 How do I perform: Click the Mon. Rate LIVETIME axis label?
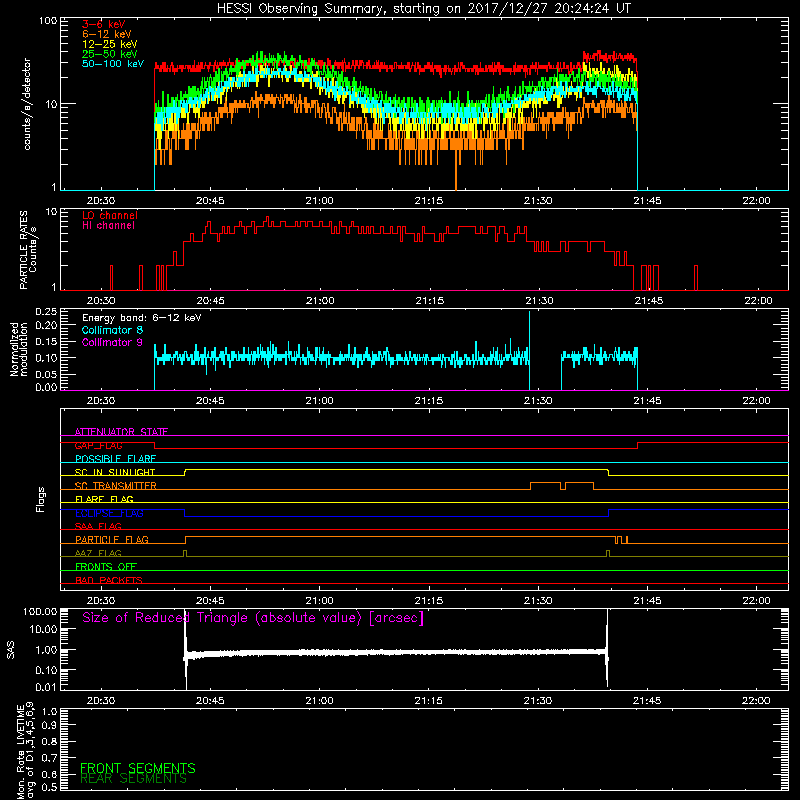pos(26,750)
